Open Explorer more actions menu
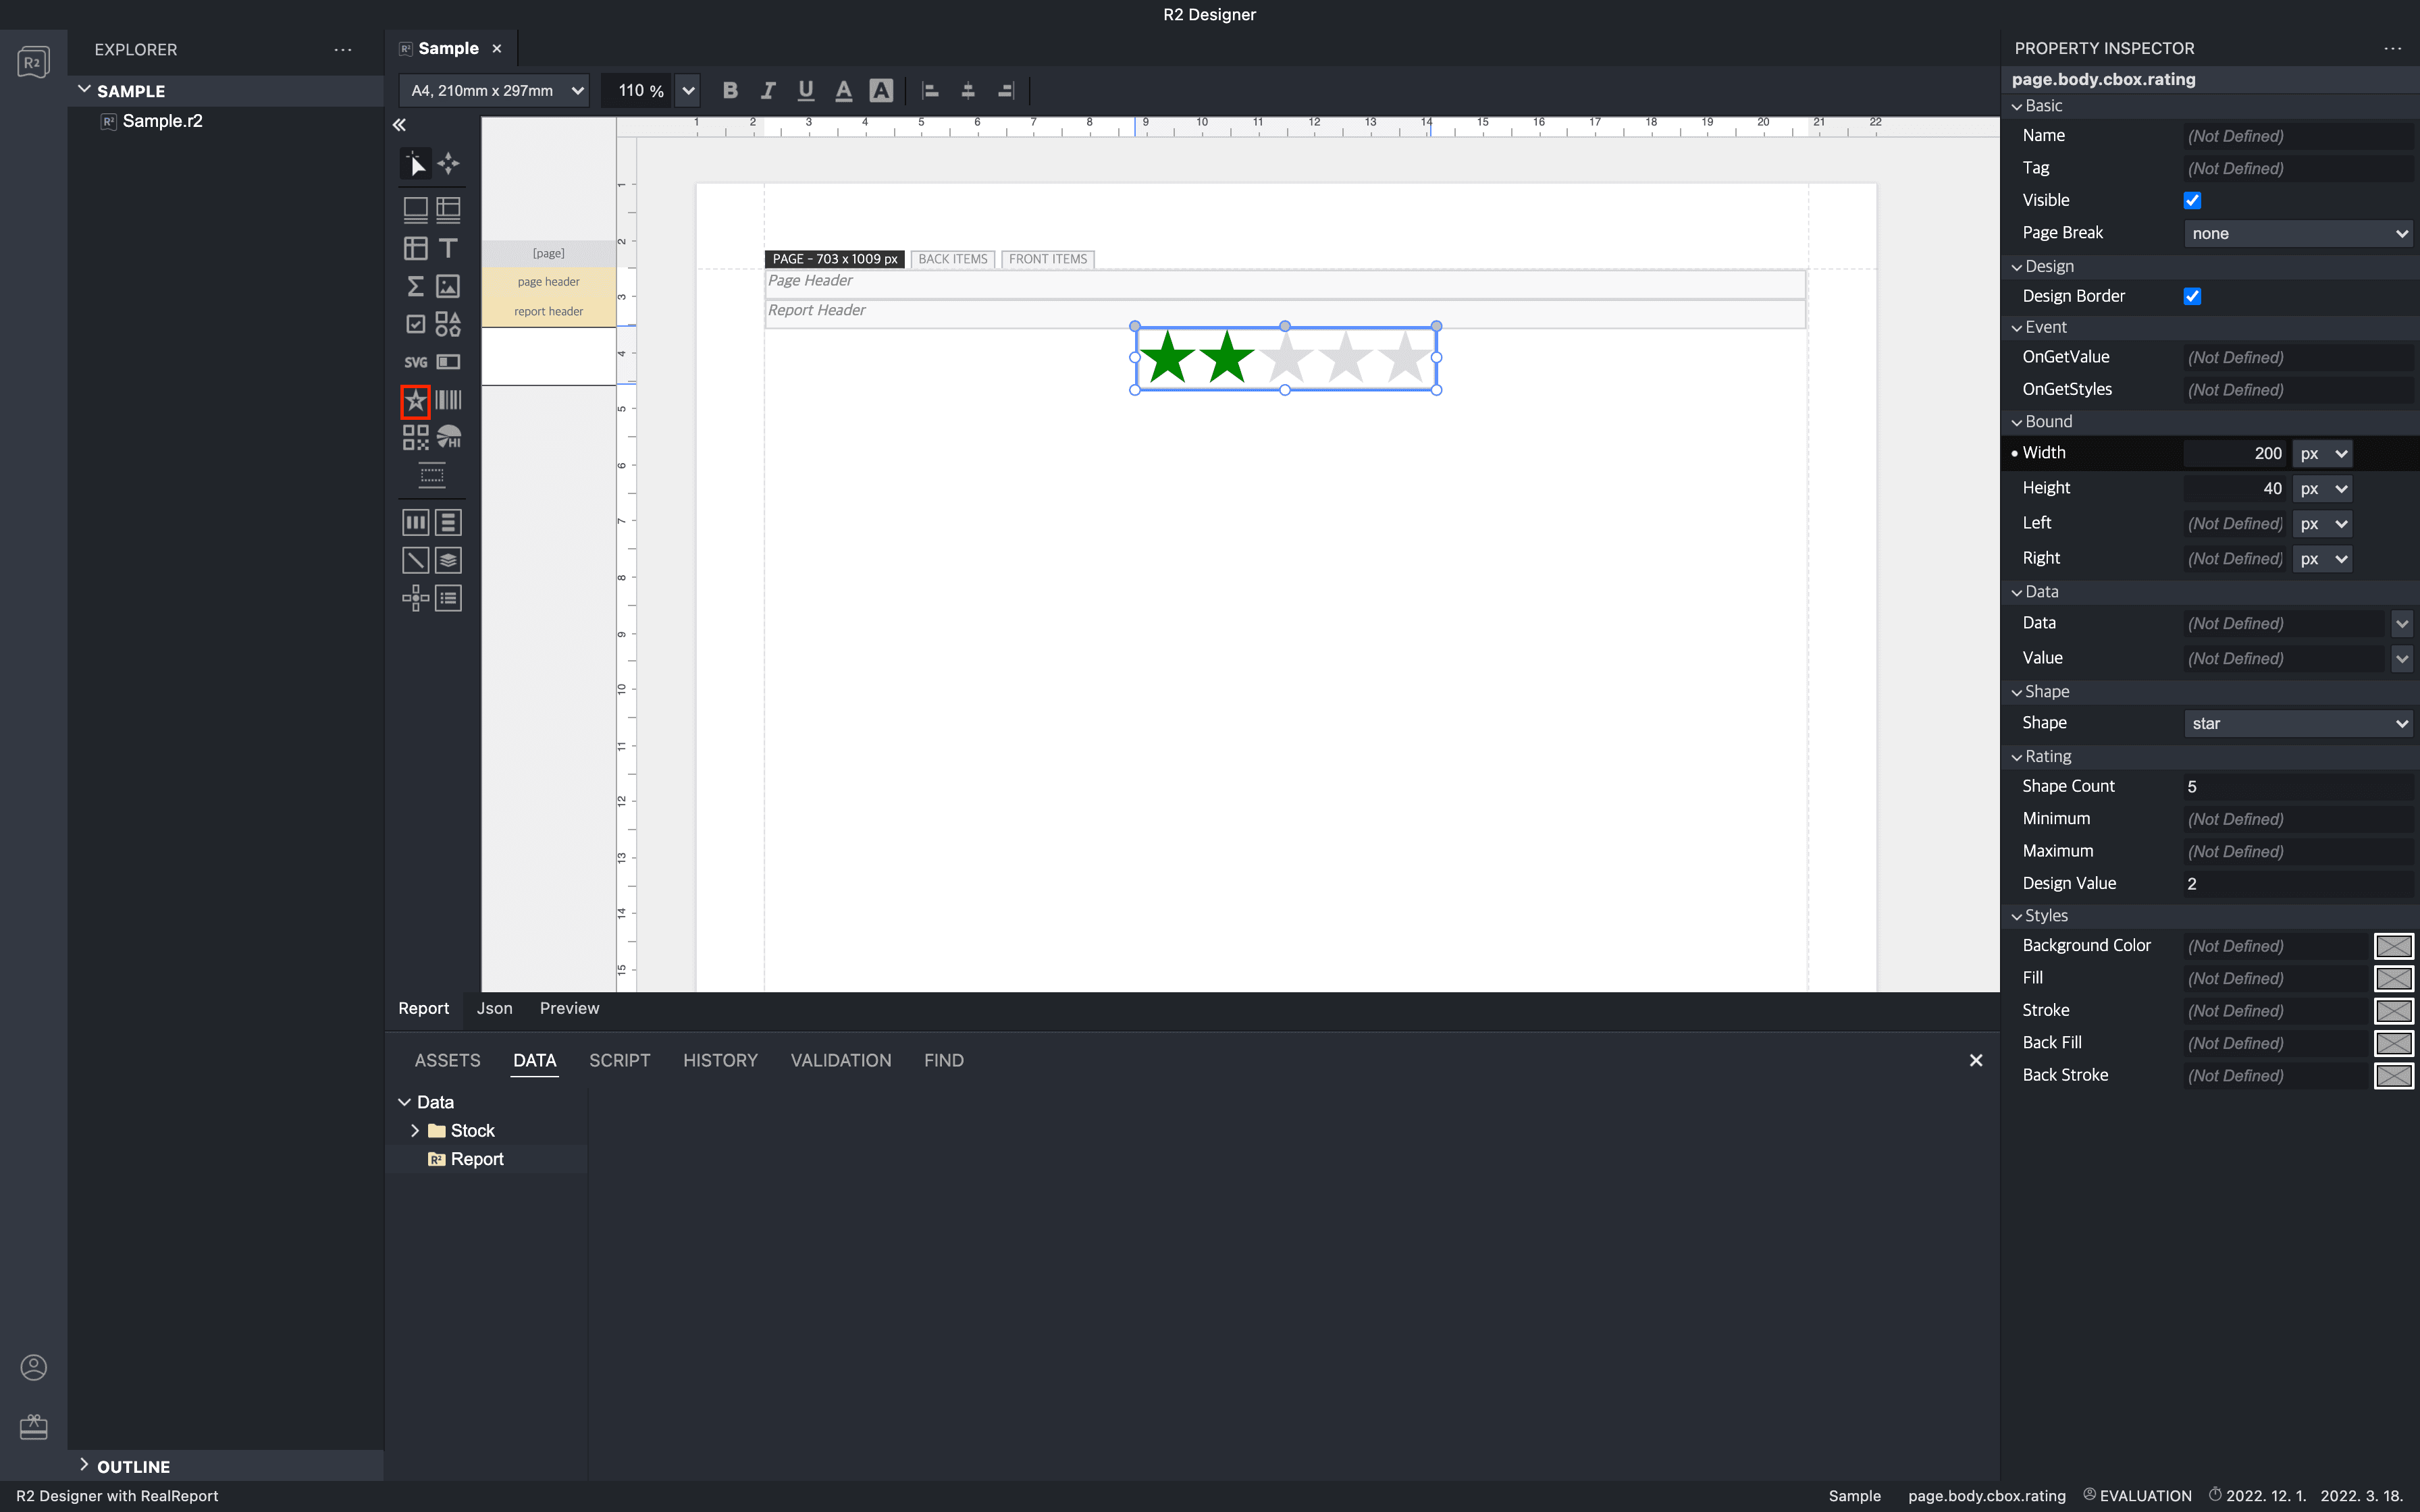This screenshot has width=2420, height=1512. tap(343, 49)
